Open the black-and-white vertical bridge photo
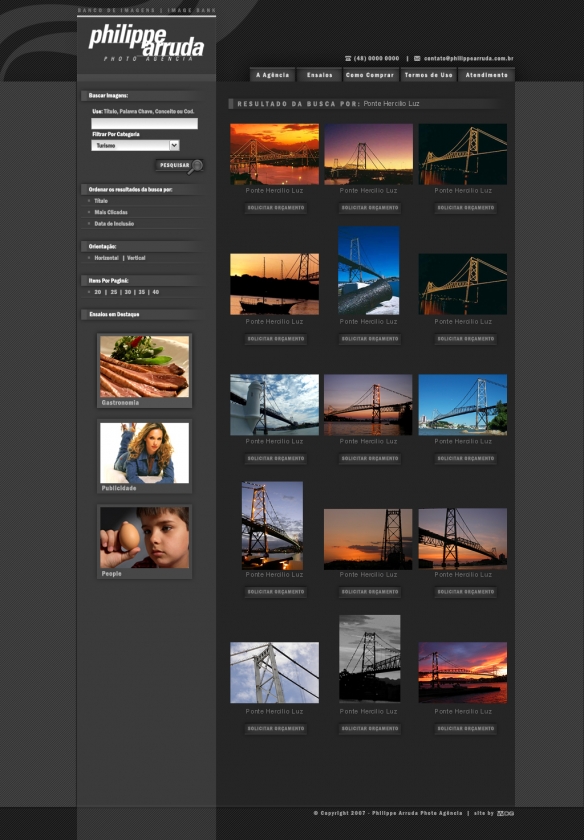Viewport: 584px width, 840px height. (370, 658)
